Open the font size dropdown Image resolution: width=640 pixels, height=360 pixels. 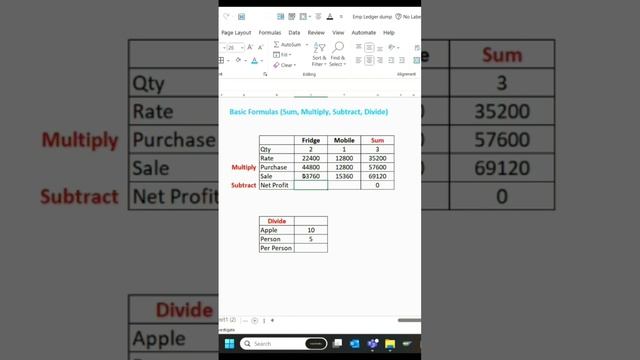tap(242, 48)
